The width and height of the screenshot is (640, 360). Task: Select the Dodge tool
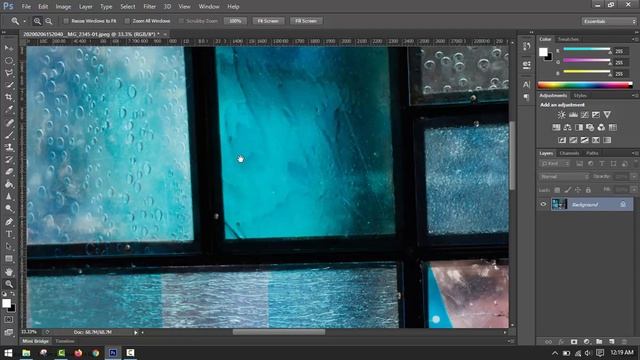9,209
